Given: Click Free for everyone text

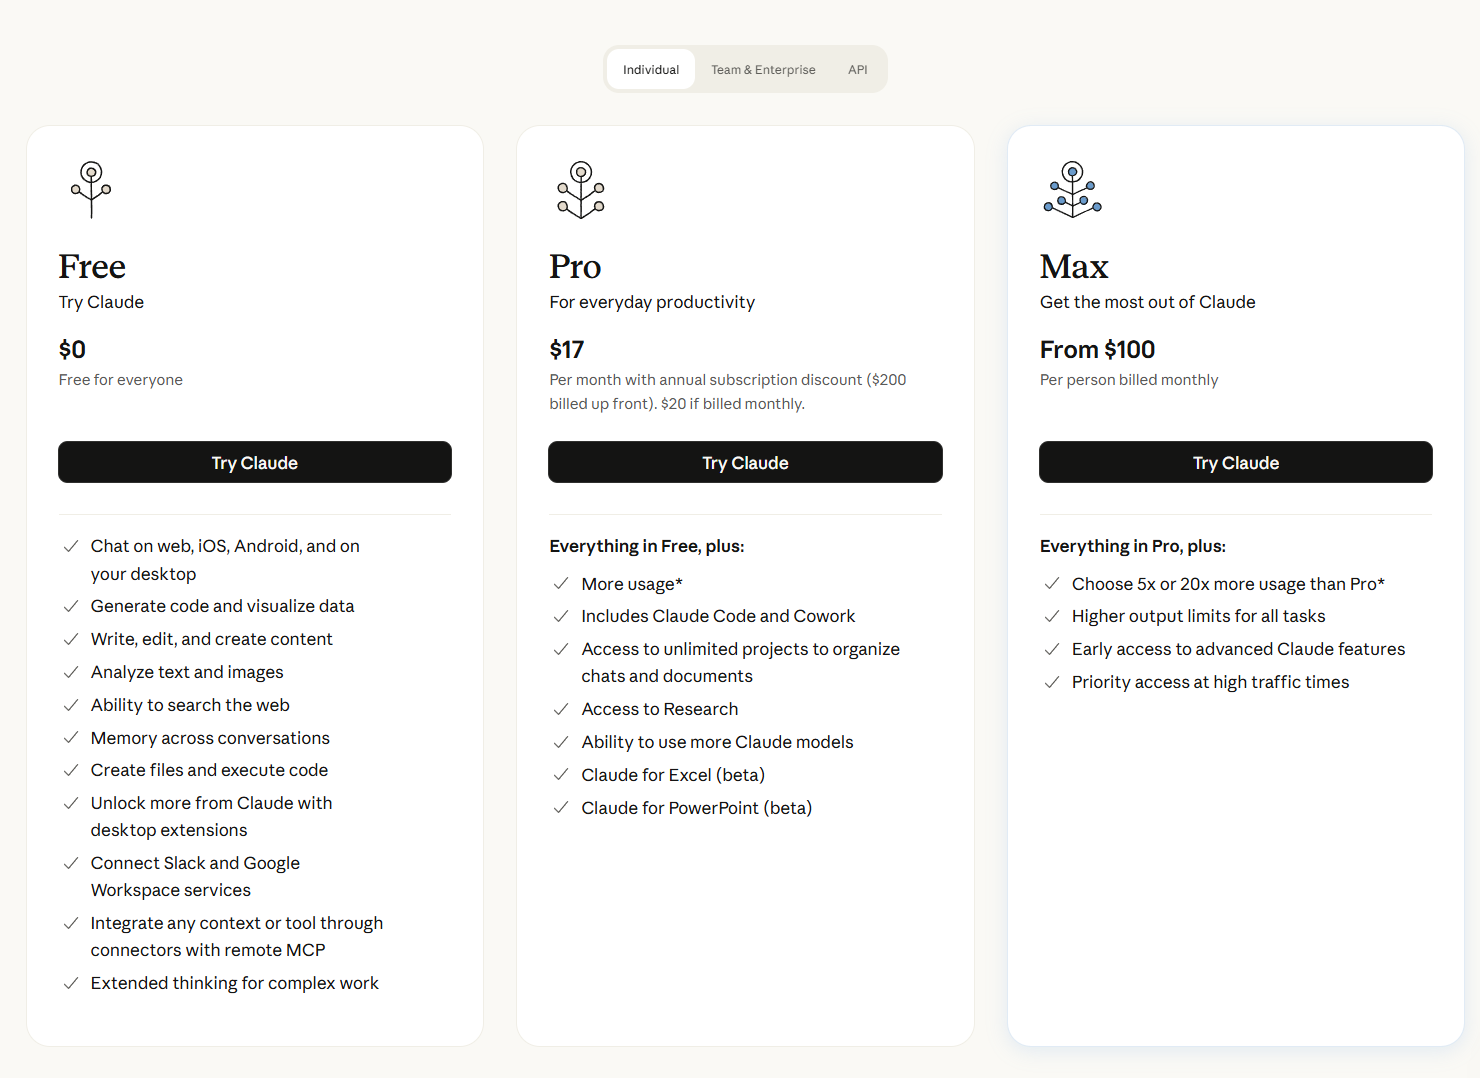Looking at the screenshot, I should [121, 380].
